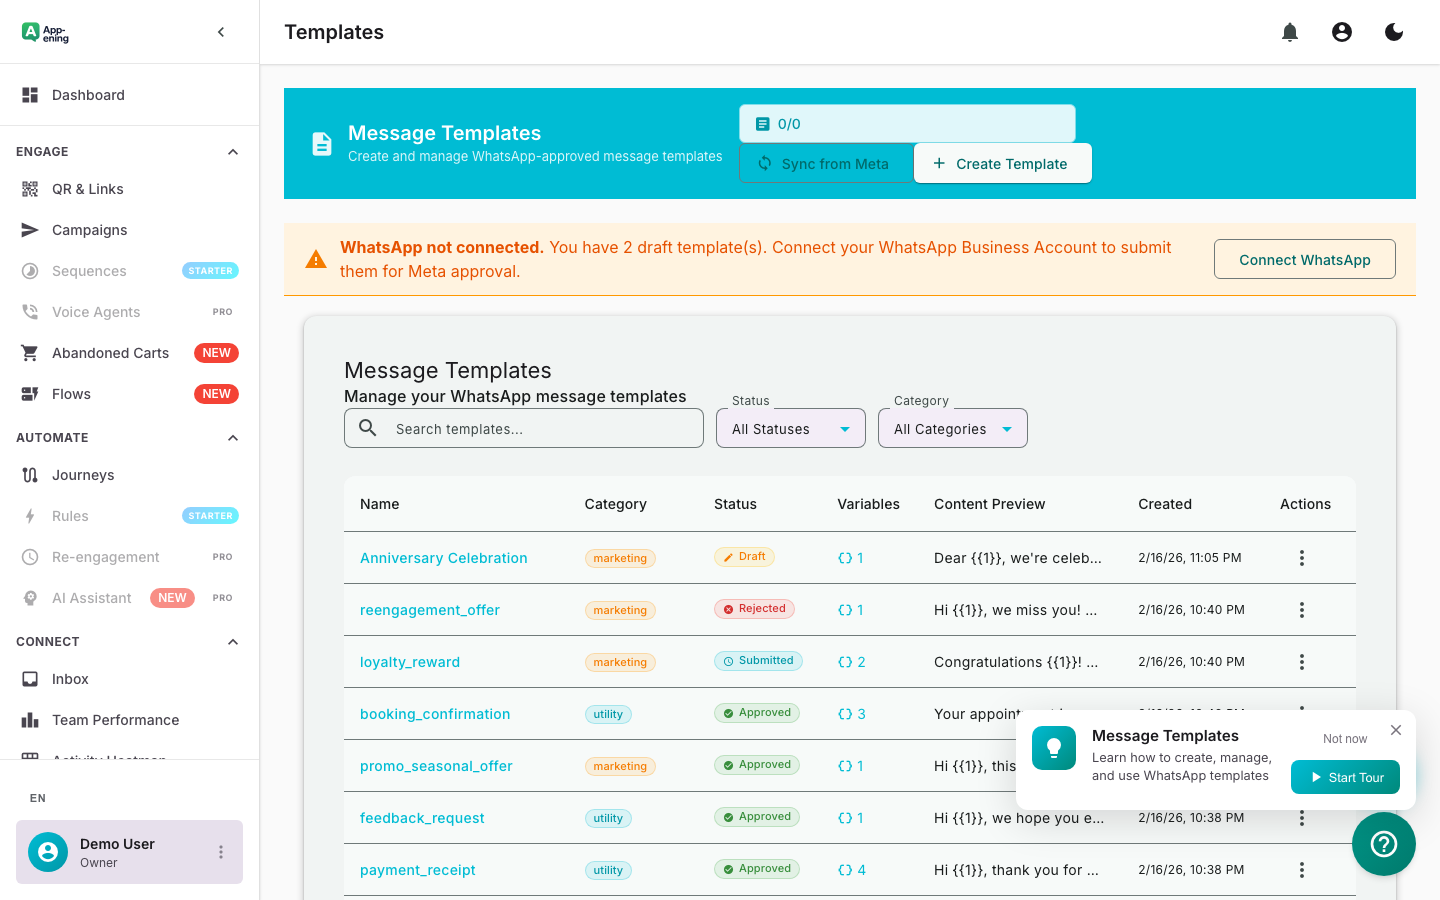Open the All Categories dropdown
1440x900 pixels.
pyautogui.click(x=952, y=427)
